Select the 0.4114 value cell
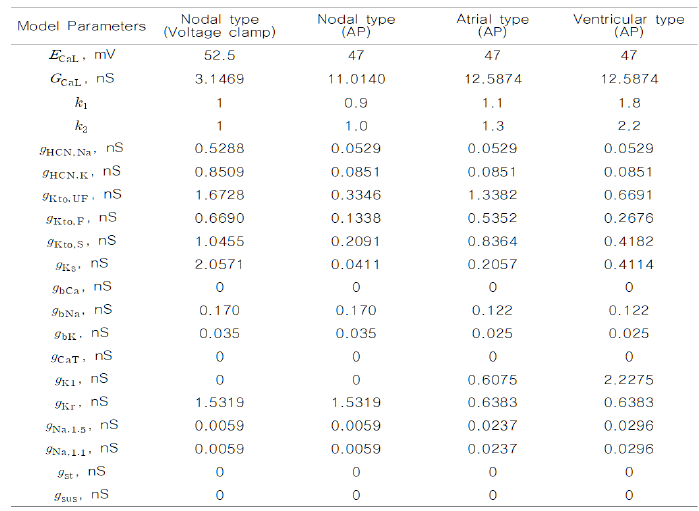This screenshot has width=699, height=511. pyautogui.click(x=628, y=263)
